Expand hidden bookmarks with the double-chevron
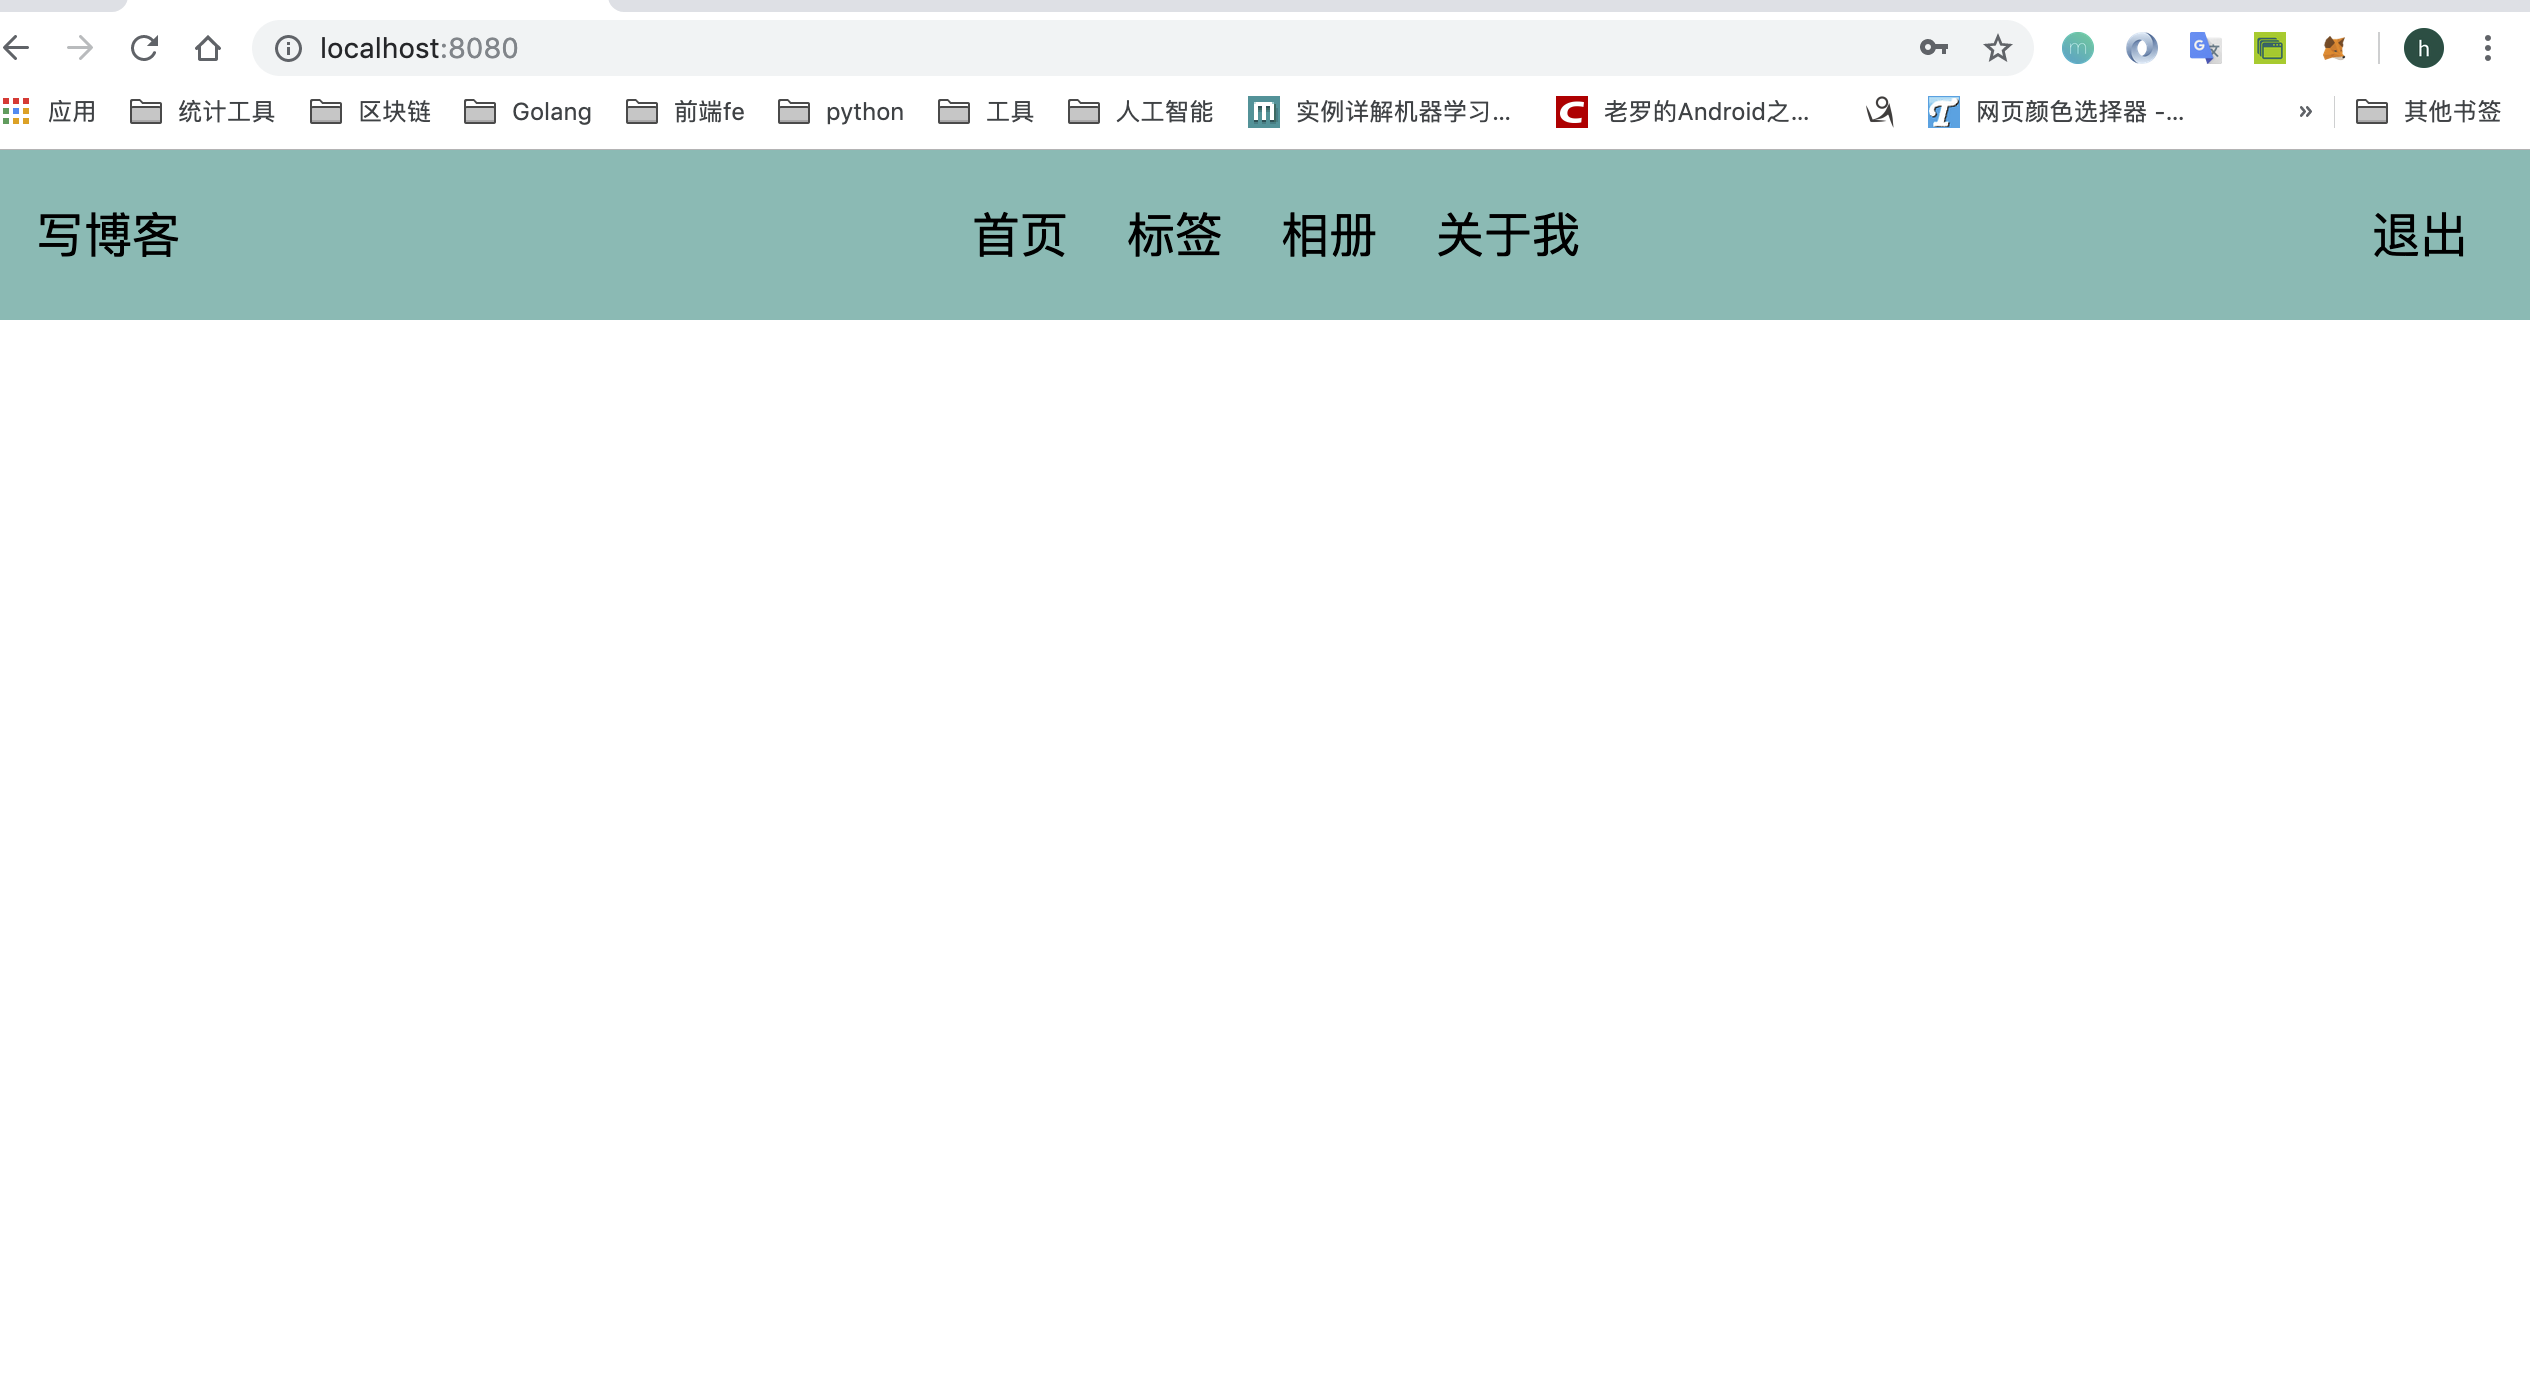This screenshot has height=1382, width=2530. click(x=2306, y=112)
